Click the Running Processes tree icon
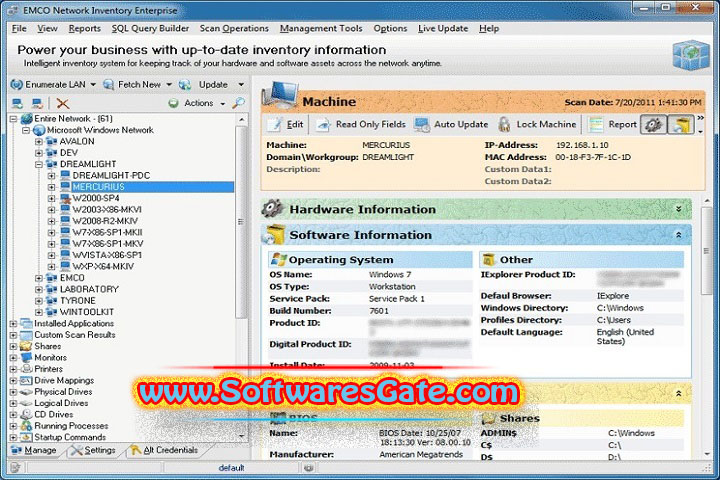 [x=26, y=426]
